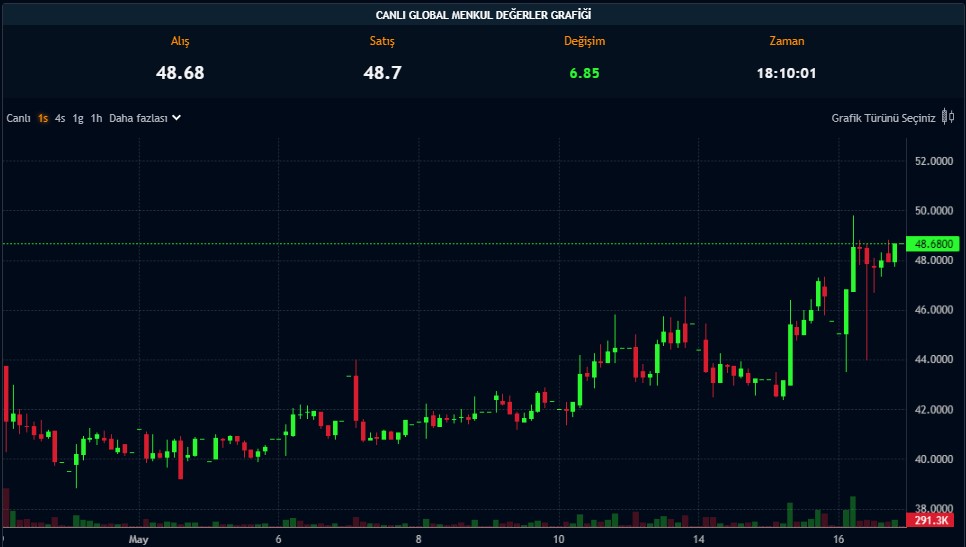Switch to the Canlı live view
Viewport: 966px width, 547px height.
[19, 118]
